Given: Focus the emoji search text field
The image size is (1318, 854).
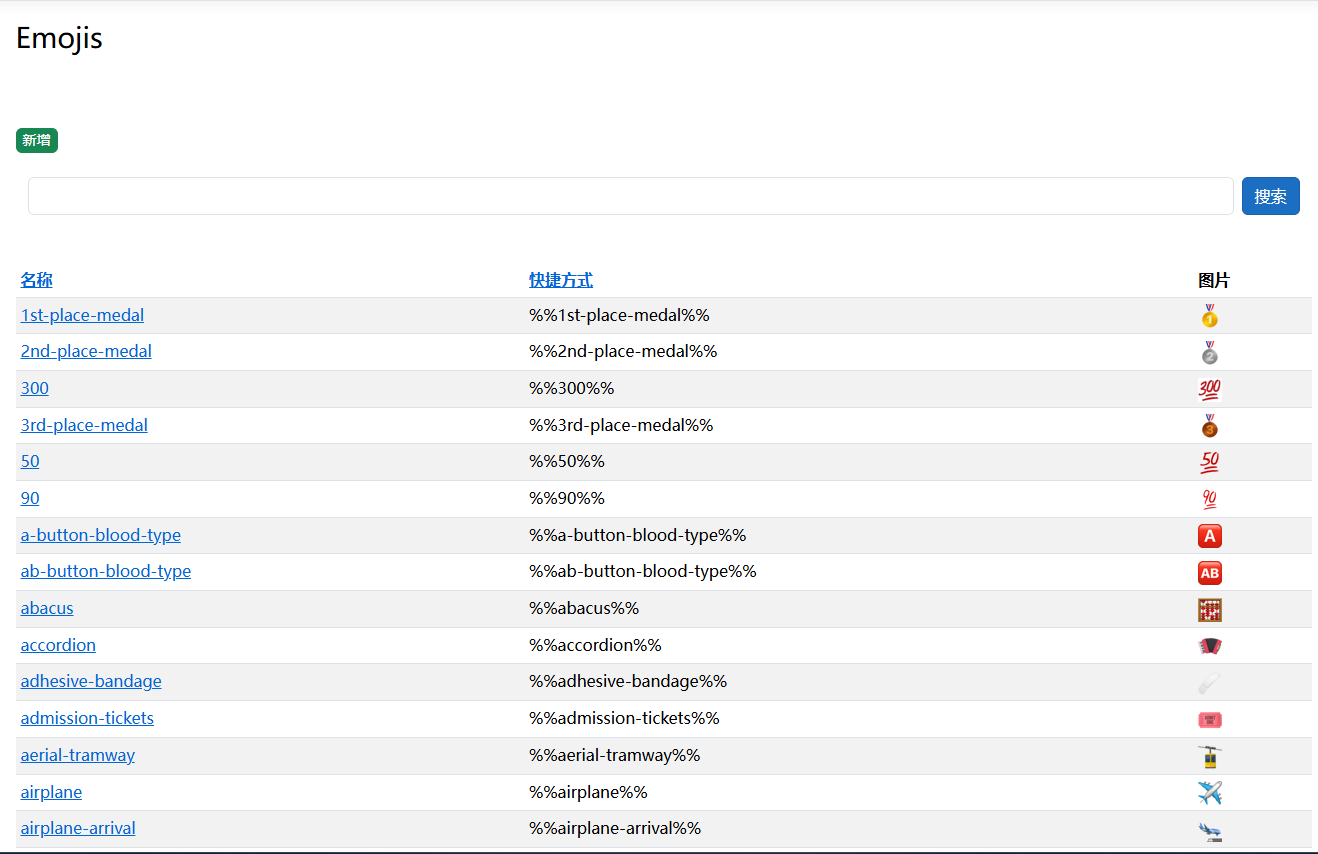Looking at the screenshot, I should point(630,196).
